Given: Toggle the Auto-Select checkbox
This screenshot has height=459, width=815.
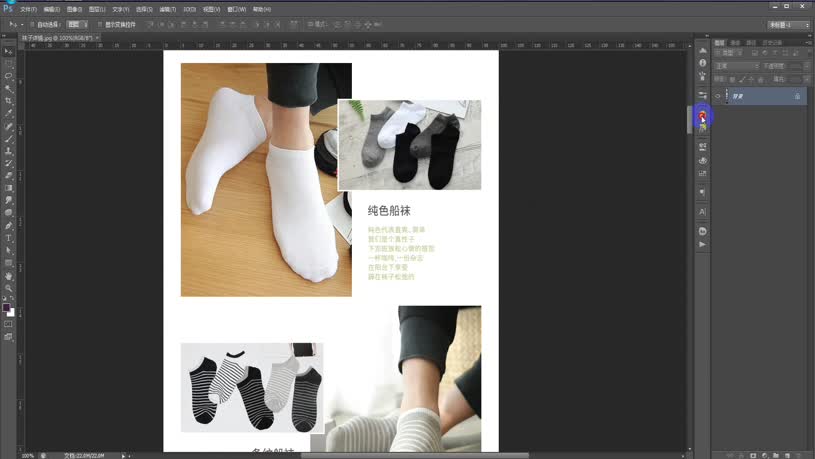Looking at the screenshot, I should (x=32, y=24).
